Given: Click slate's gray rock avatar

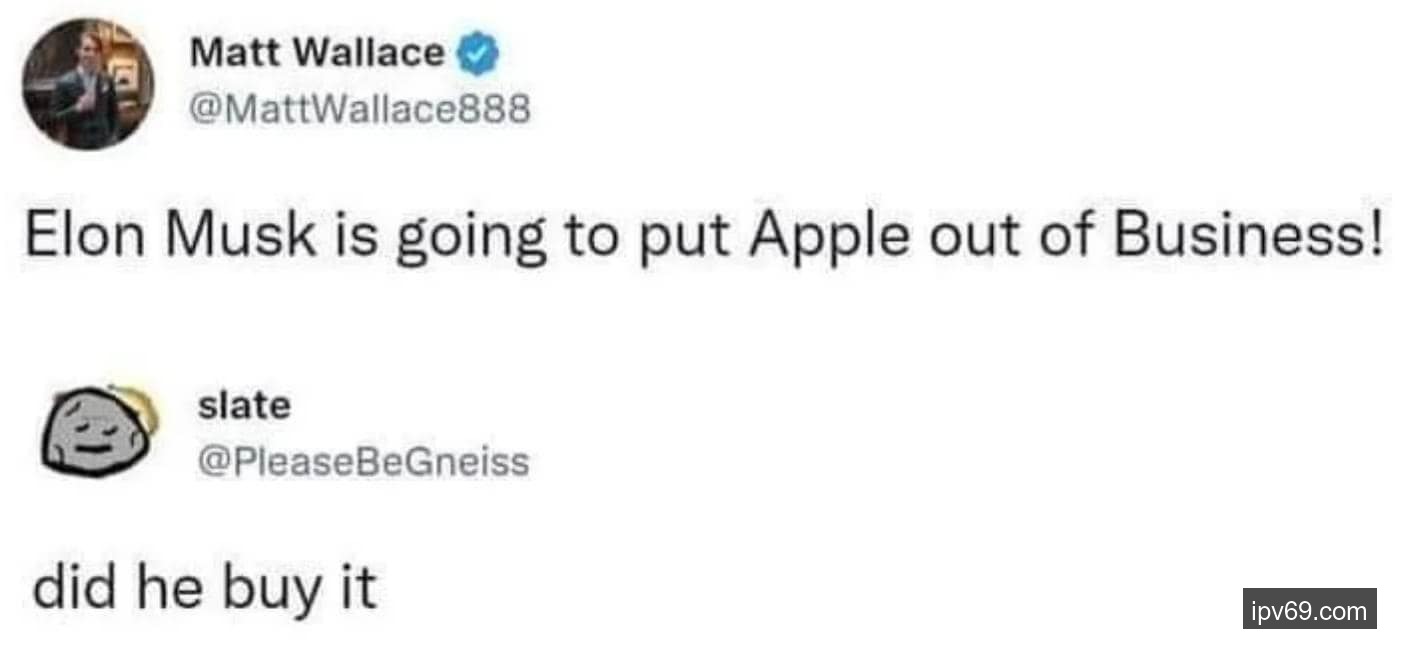Looking at the screenshot, I should click(x=98, y=431).
